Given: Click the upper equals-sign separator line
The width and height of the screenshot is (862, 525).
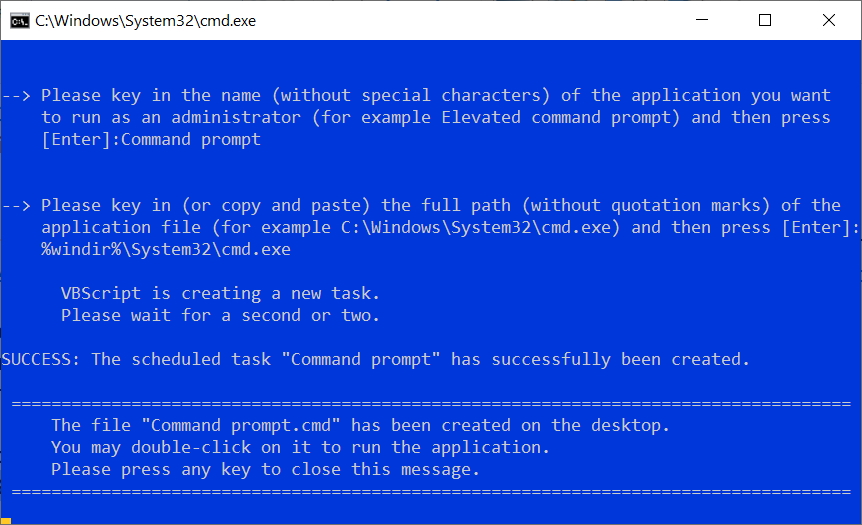Looking at the screenshot, I should click(431, 404).
